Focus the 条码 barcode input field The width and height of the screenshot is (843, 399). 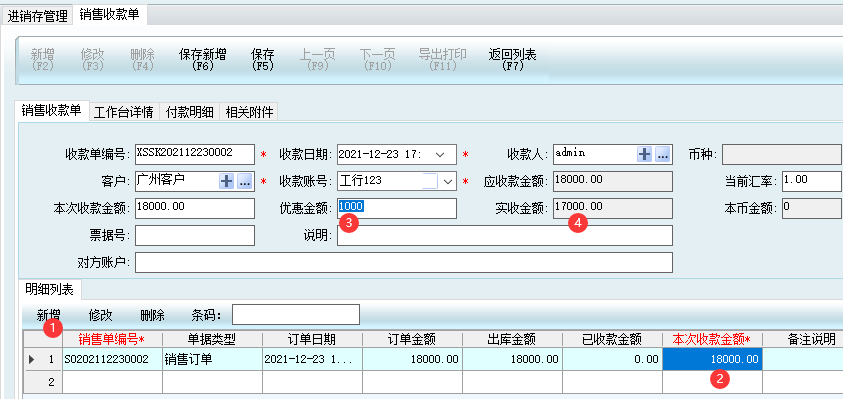296,315
